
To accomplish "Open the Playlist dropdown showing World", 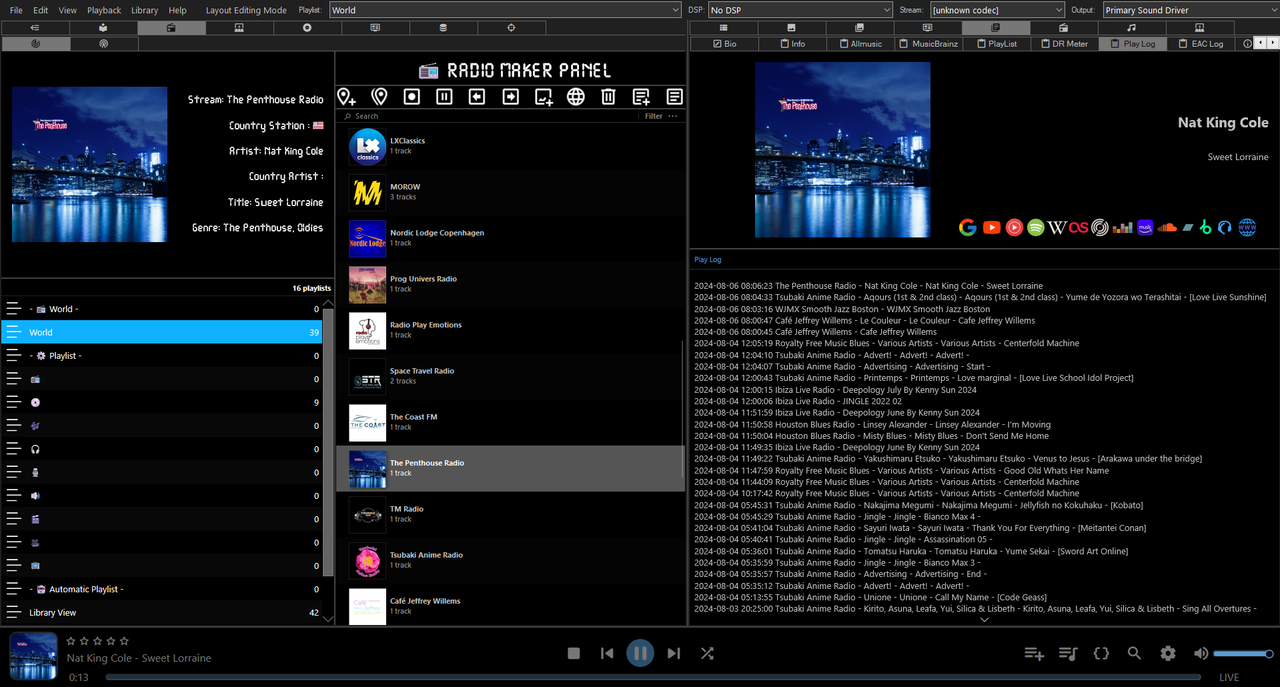I will click(505, 10).
